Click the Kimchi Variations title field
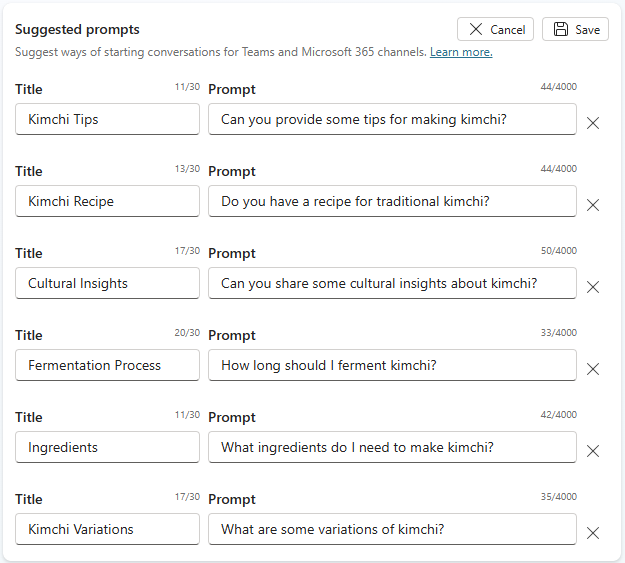 [x=108, y=529]
